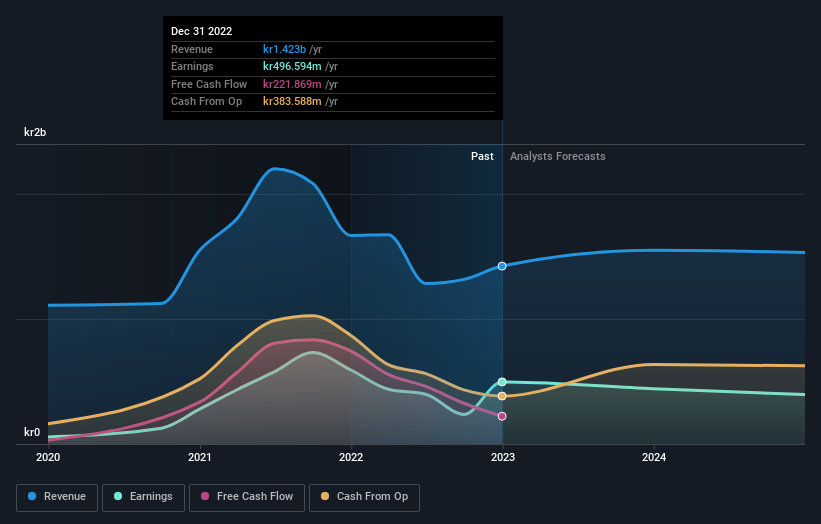821x524 pixels.
Task: Click the Free Cash Flow value kr221.869m
Action: coord(292,84)
